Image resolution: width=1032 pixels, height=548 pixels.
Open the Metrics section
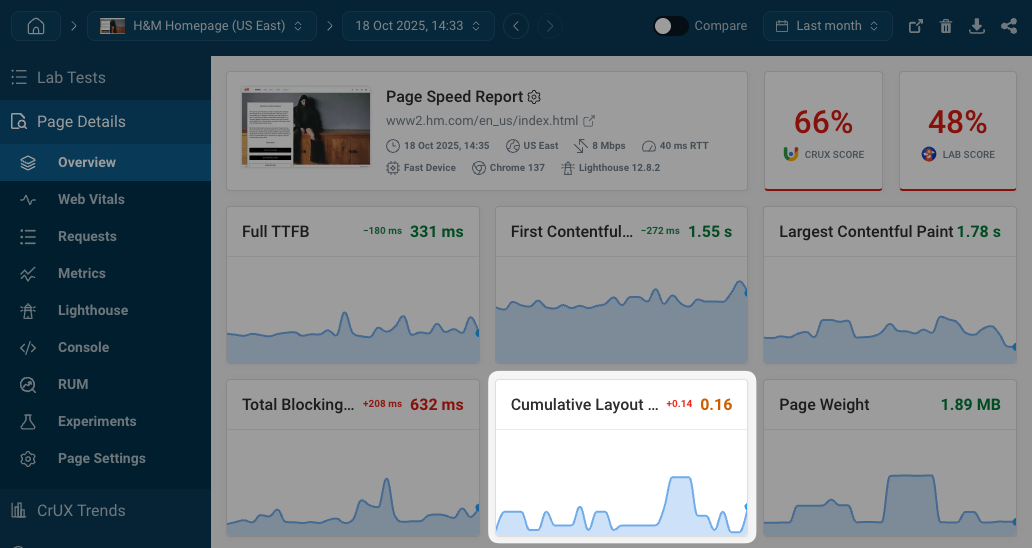coord(105,273)
